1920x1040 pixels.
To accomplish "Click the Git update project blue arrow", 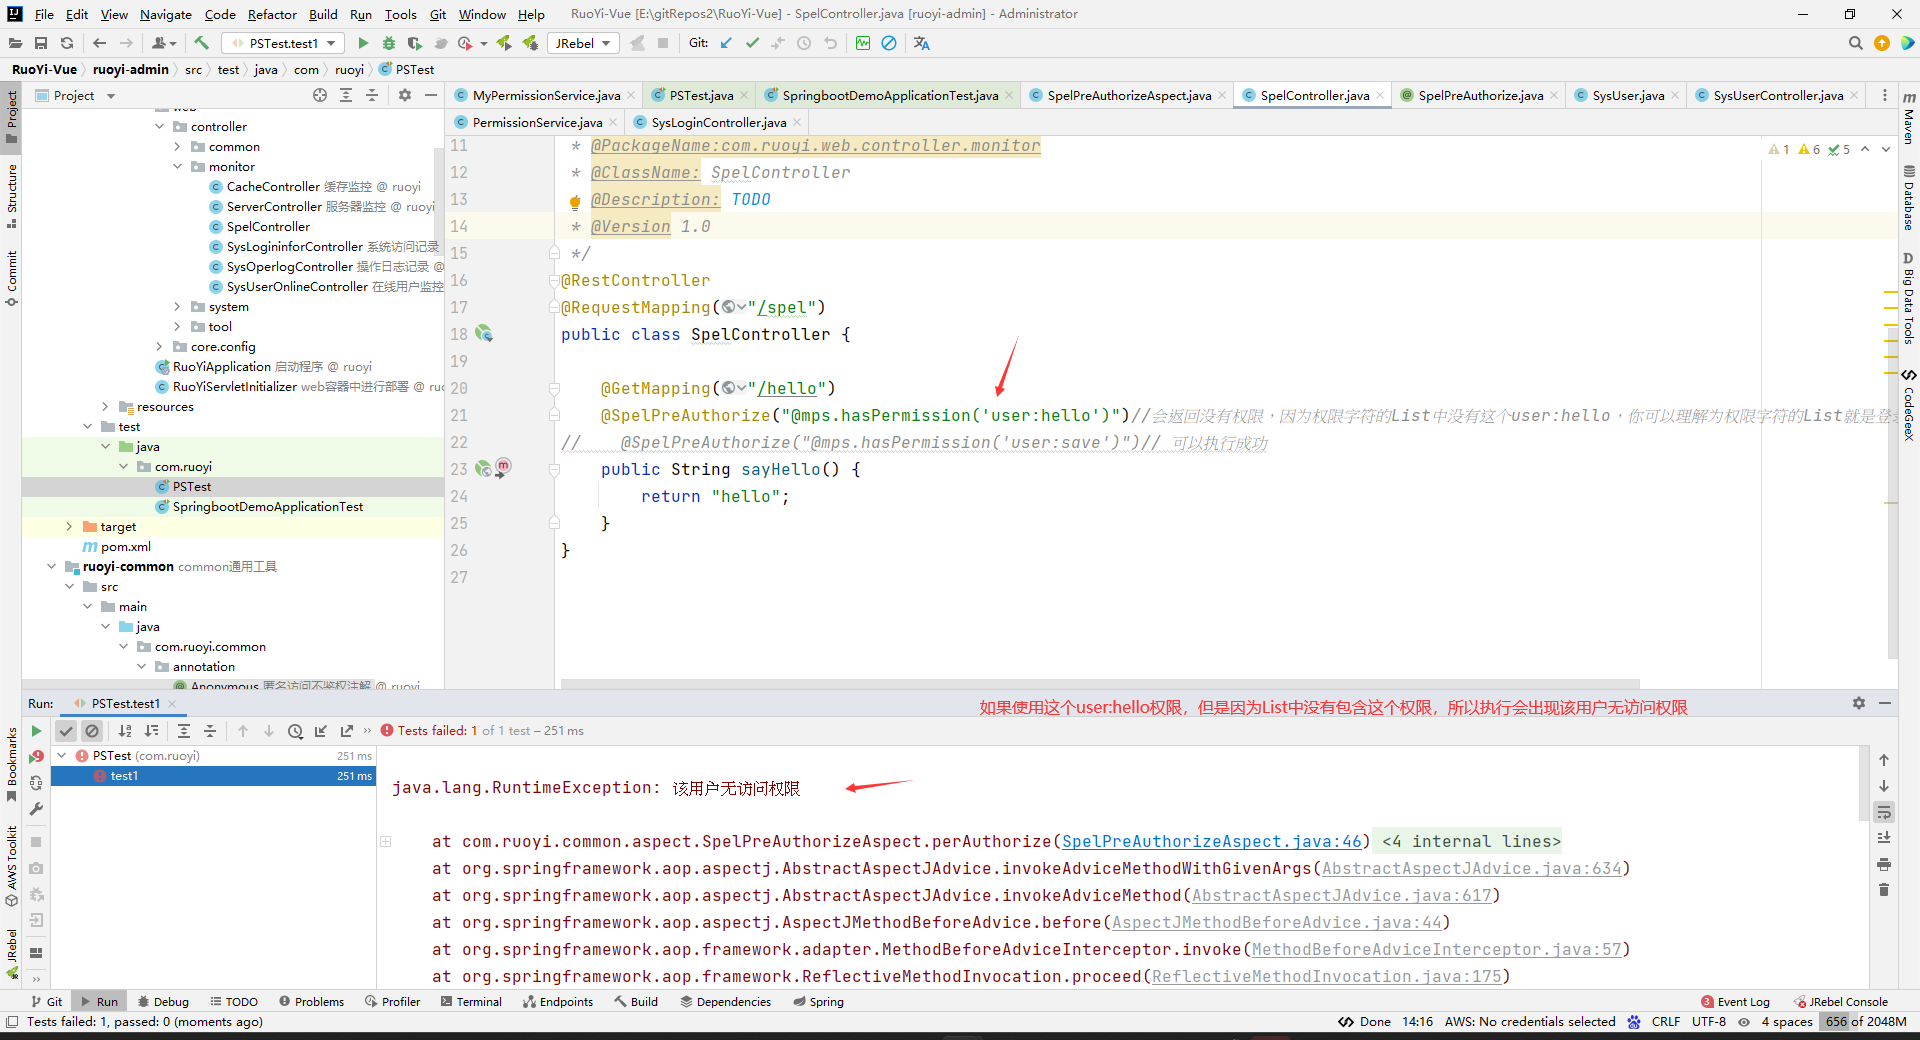I will [x=726, y=43].
